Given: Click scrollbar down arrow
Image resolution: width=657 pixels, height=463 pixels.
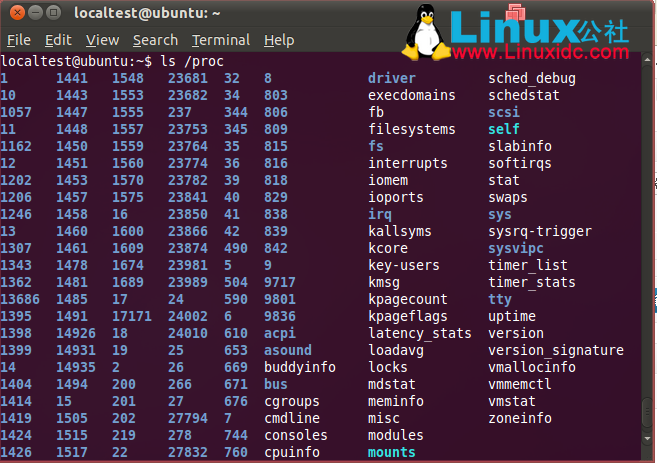Looking at the screenshot, I should (647, 439).
